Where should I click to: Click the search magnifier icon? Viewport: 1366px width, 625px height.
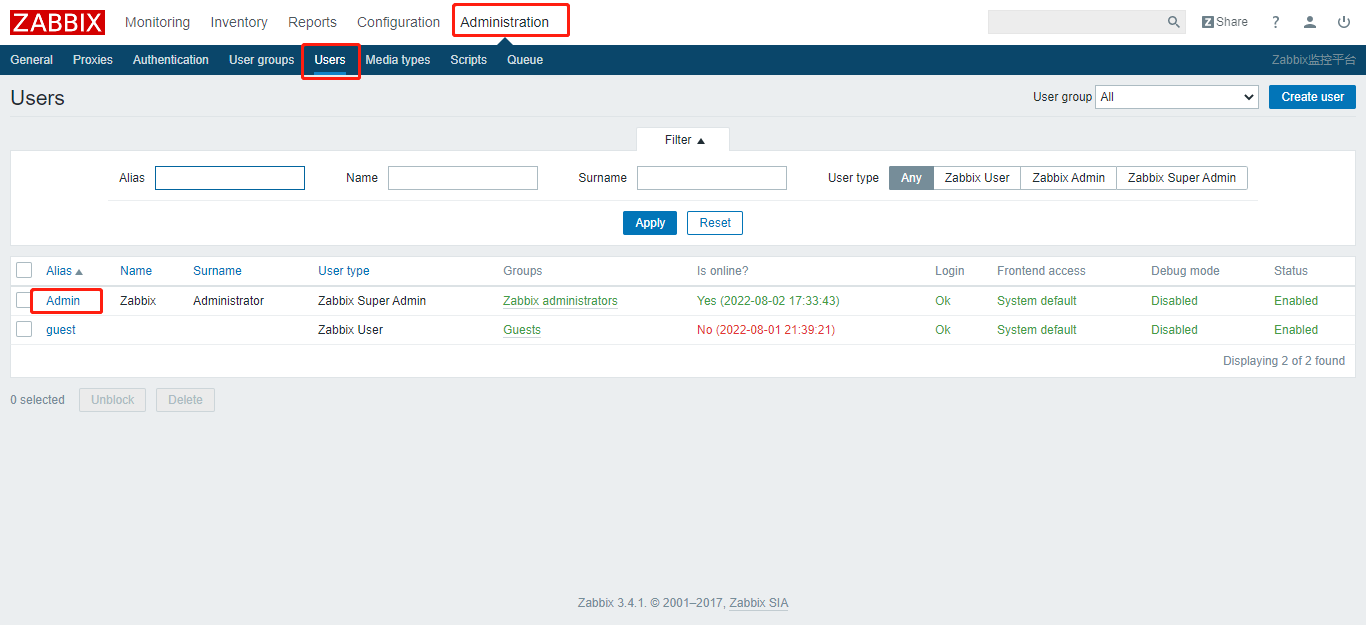1174,22
